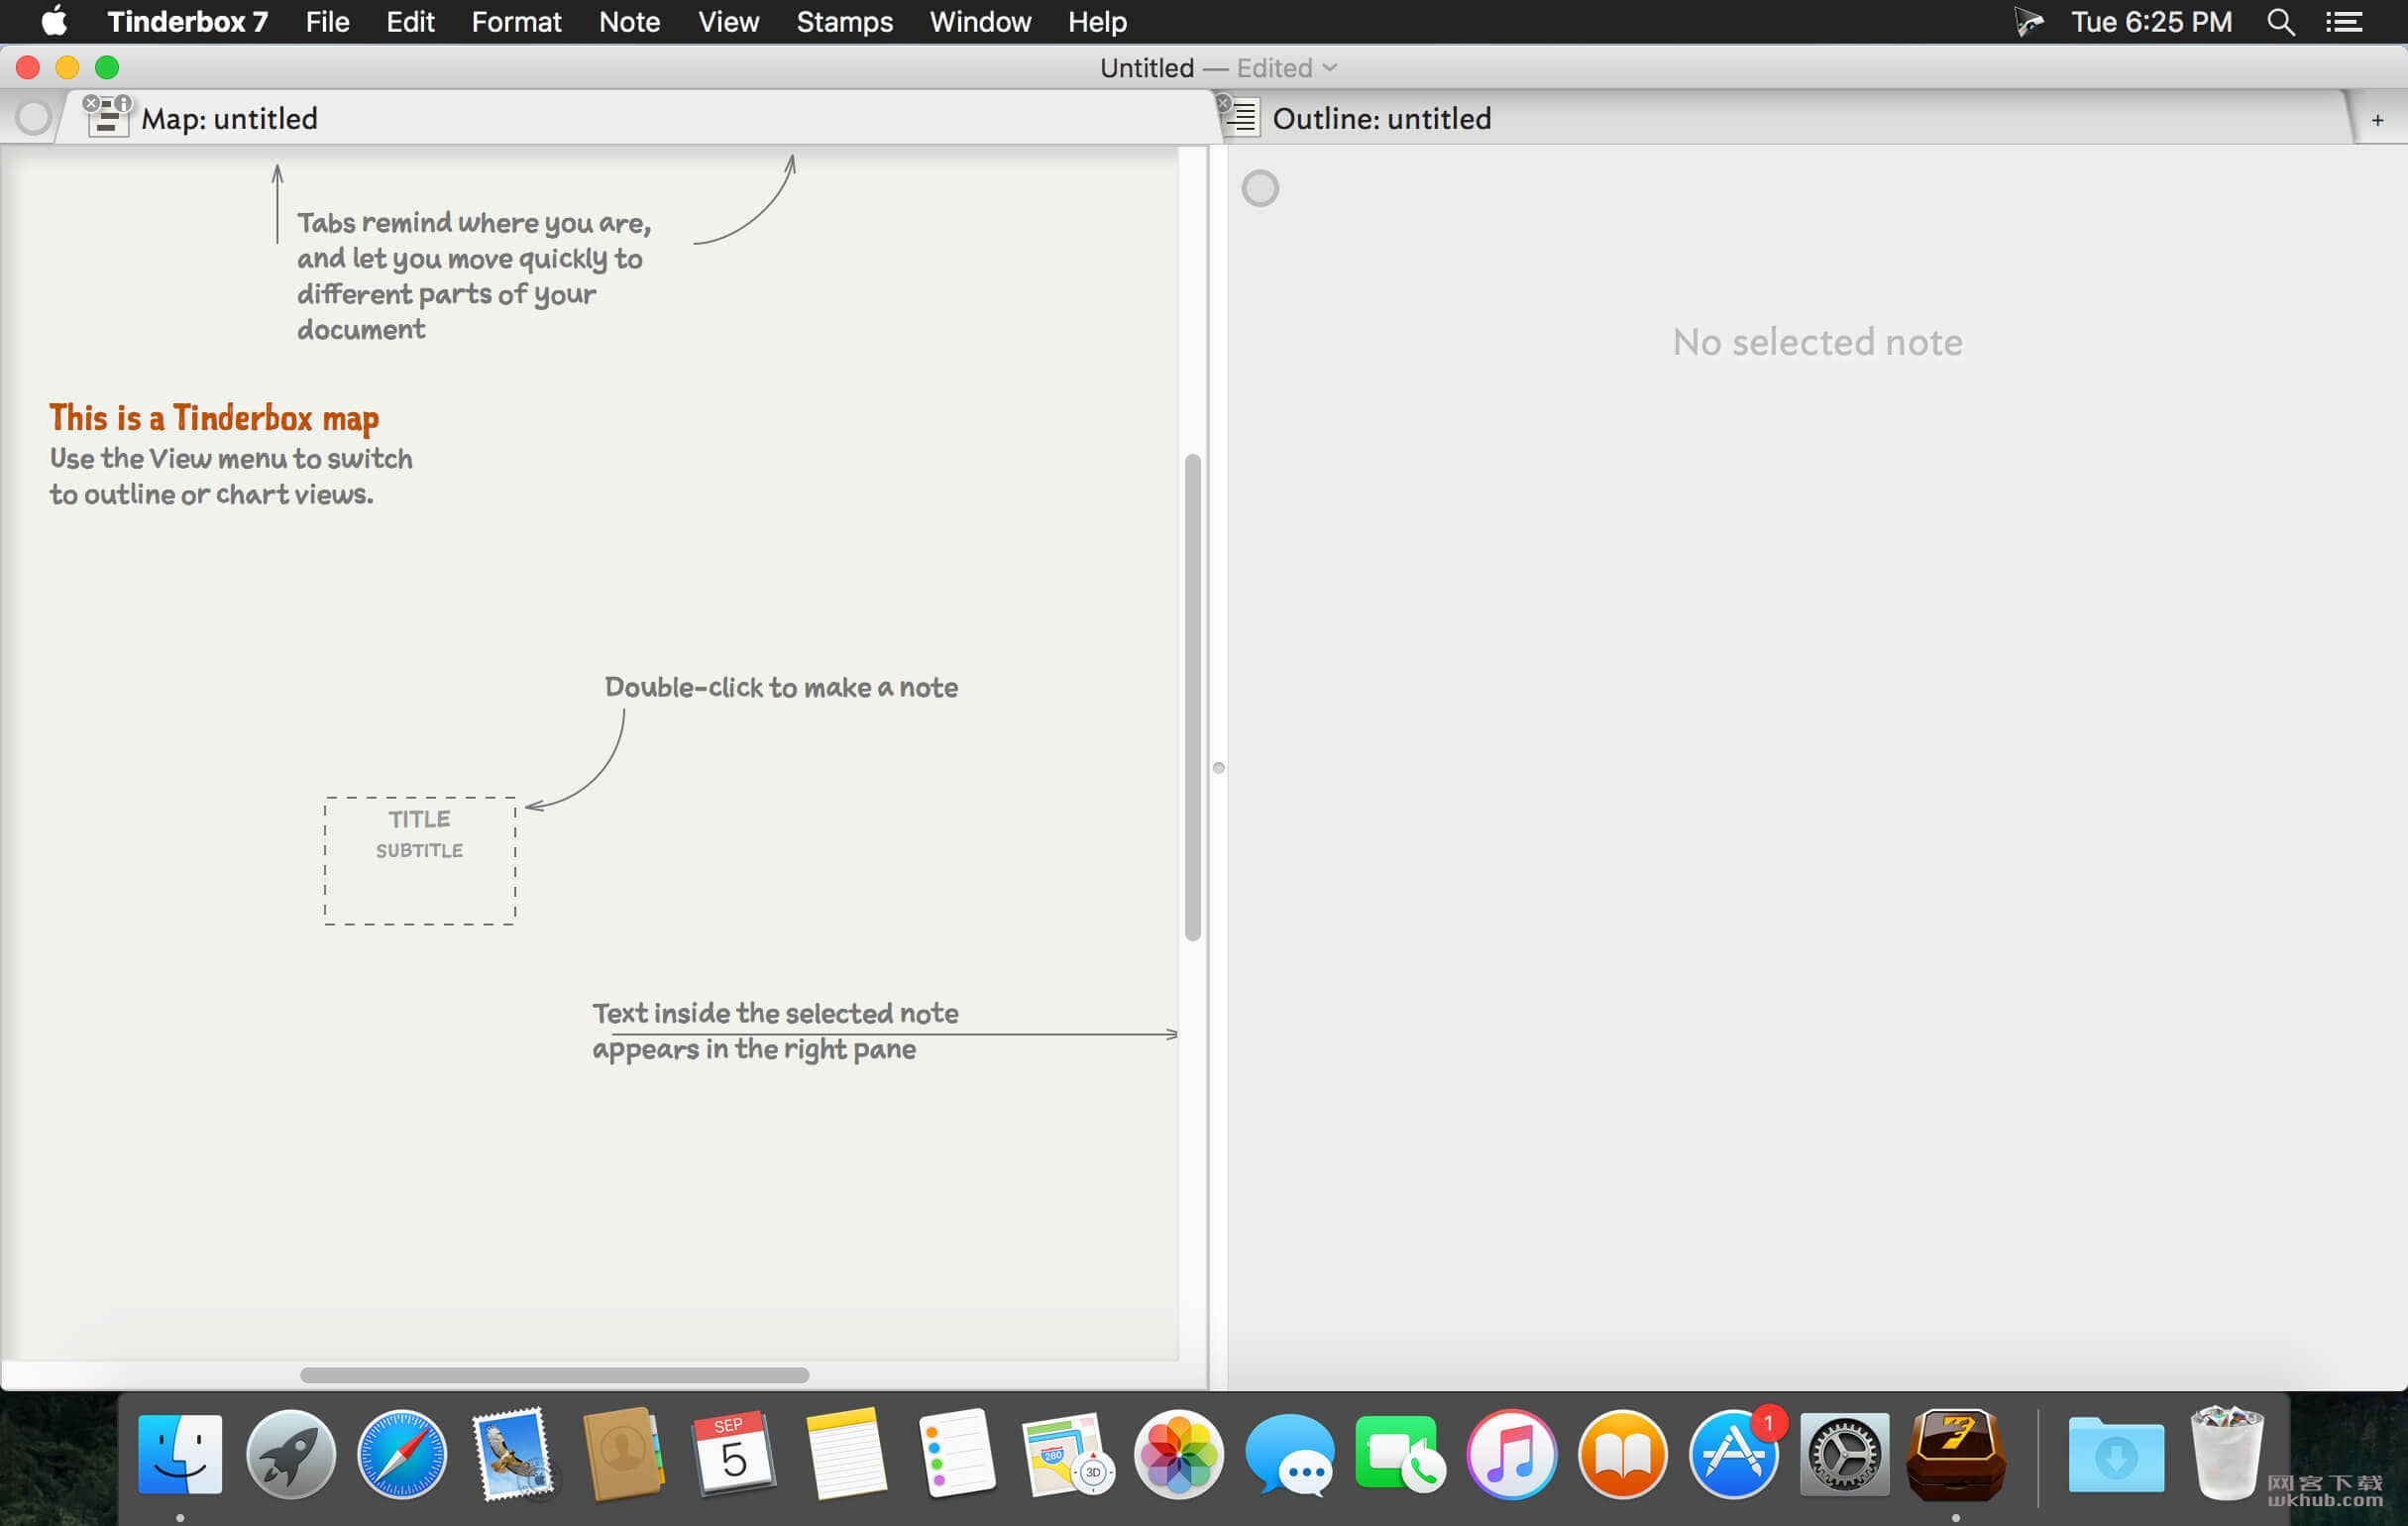Click the dashed TITLE SUBTITLE placeholder note

420,861
